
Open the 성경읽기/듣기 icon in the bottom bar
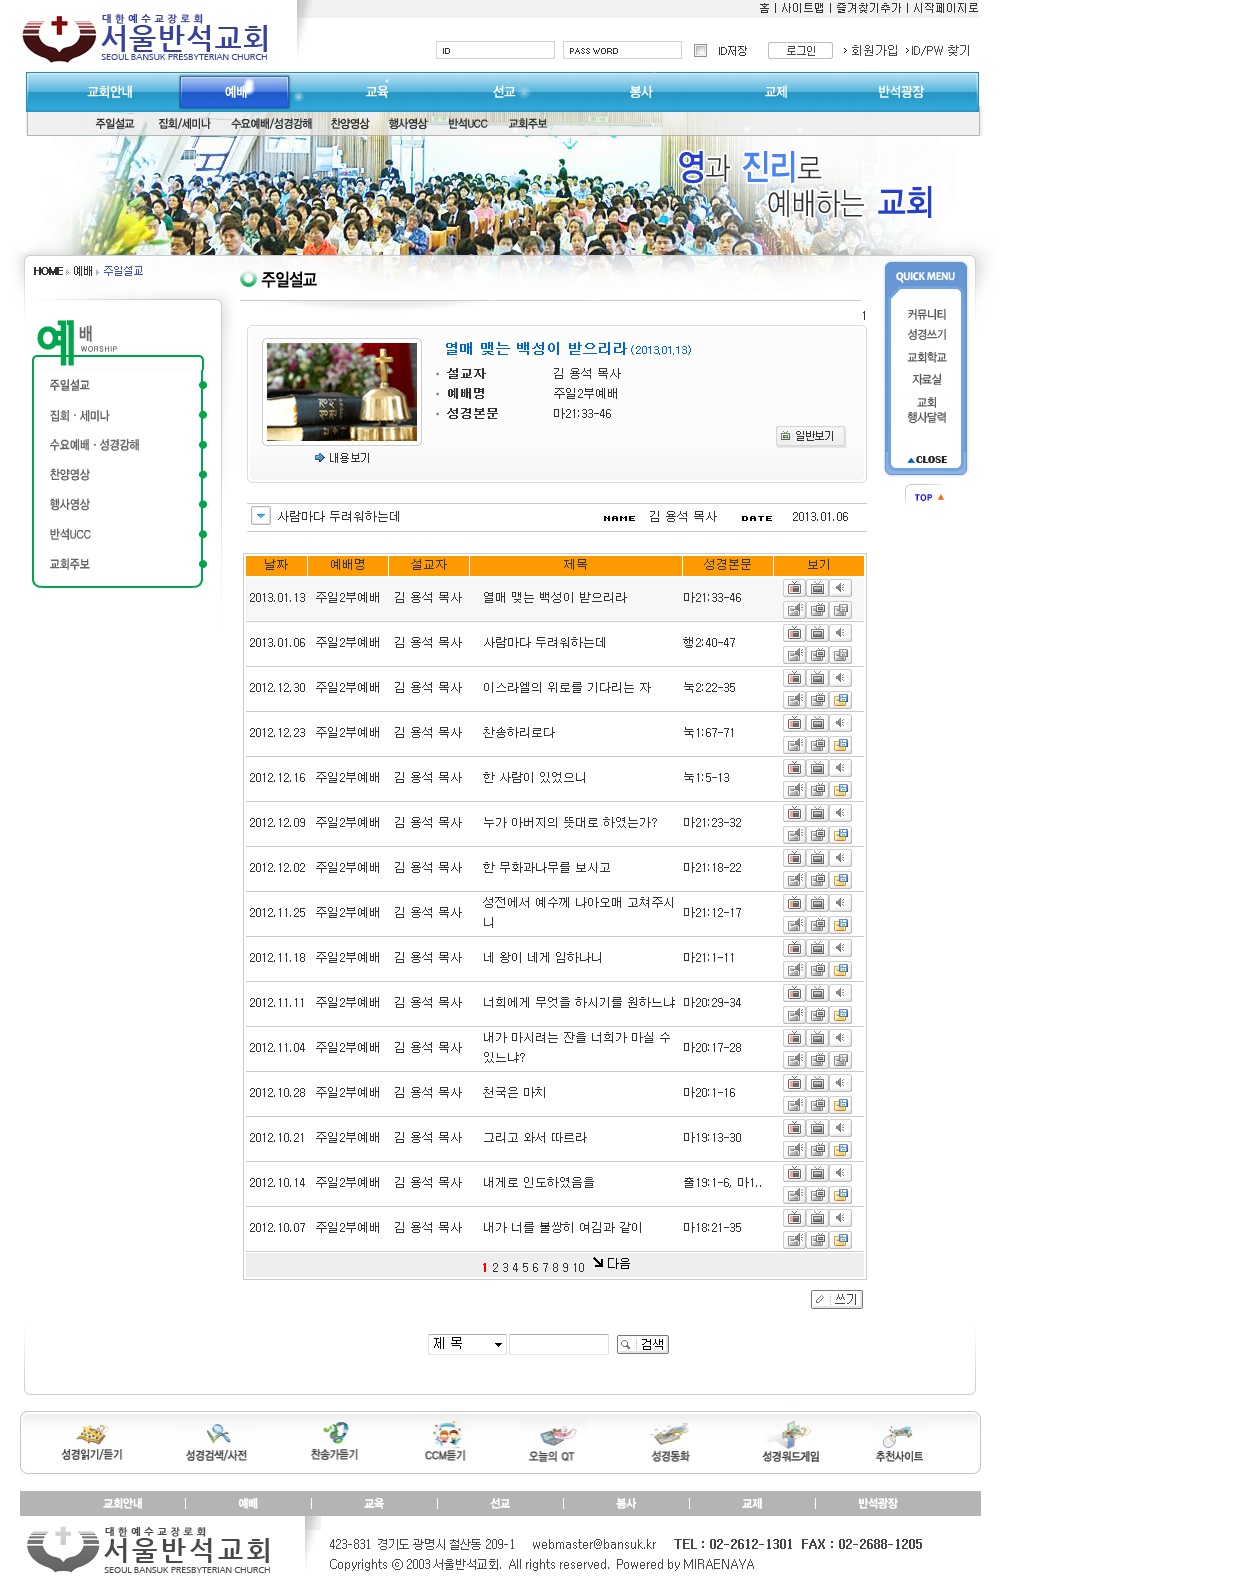[x=91, y=1435]
